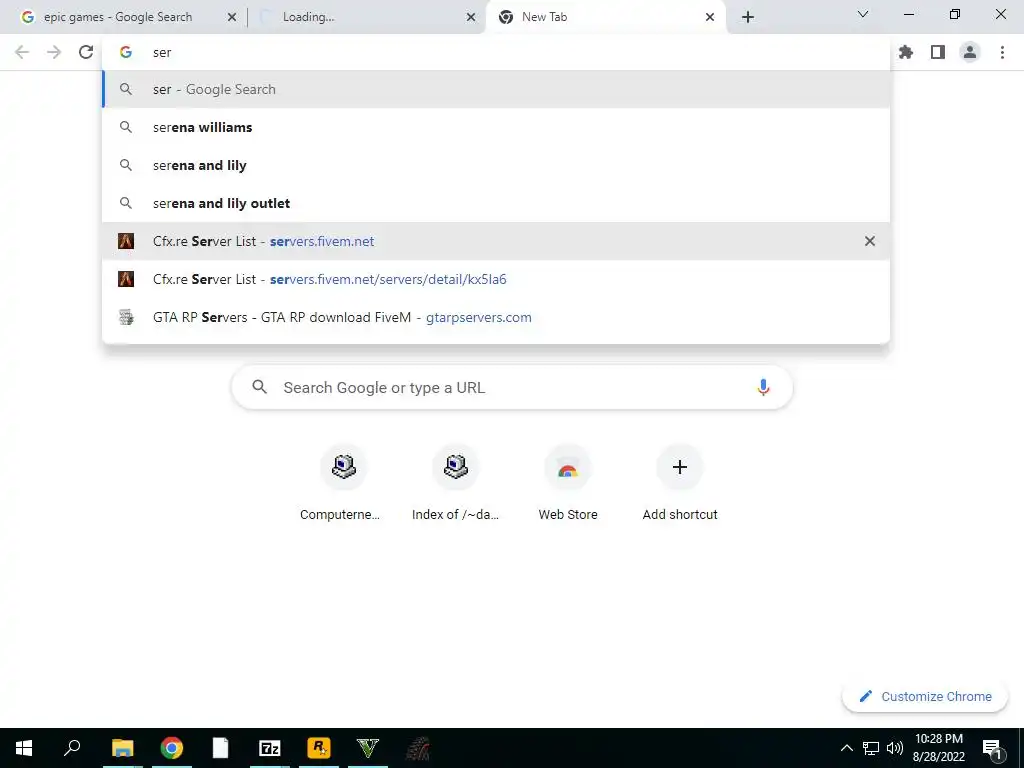Screen dimensions: 1024x768
Task: Open the FiveM taskbar icon
Action: point(417,748)
